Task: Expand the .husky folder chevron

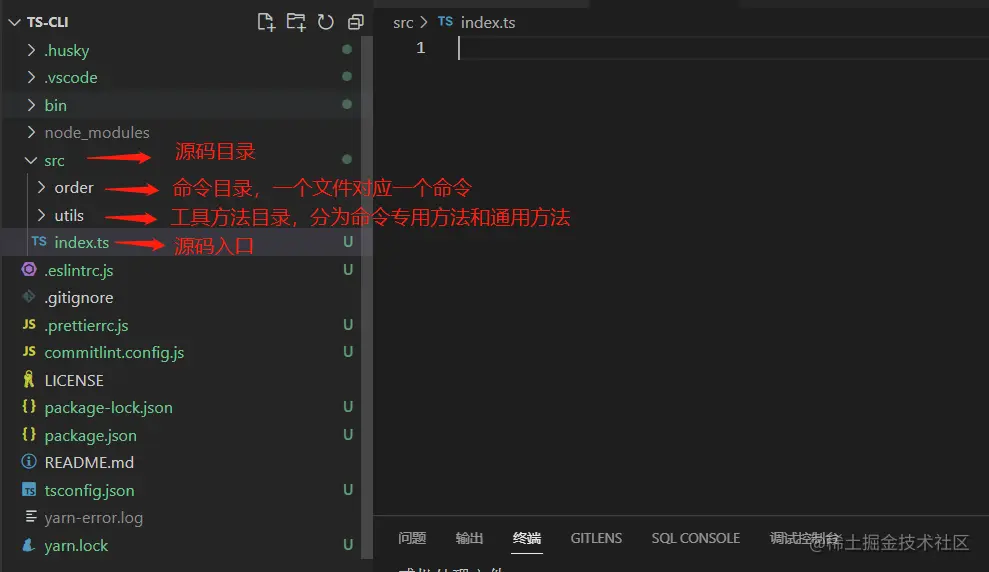Action: [31, 50]
